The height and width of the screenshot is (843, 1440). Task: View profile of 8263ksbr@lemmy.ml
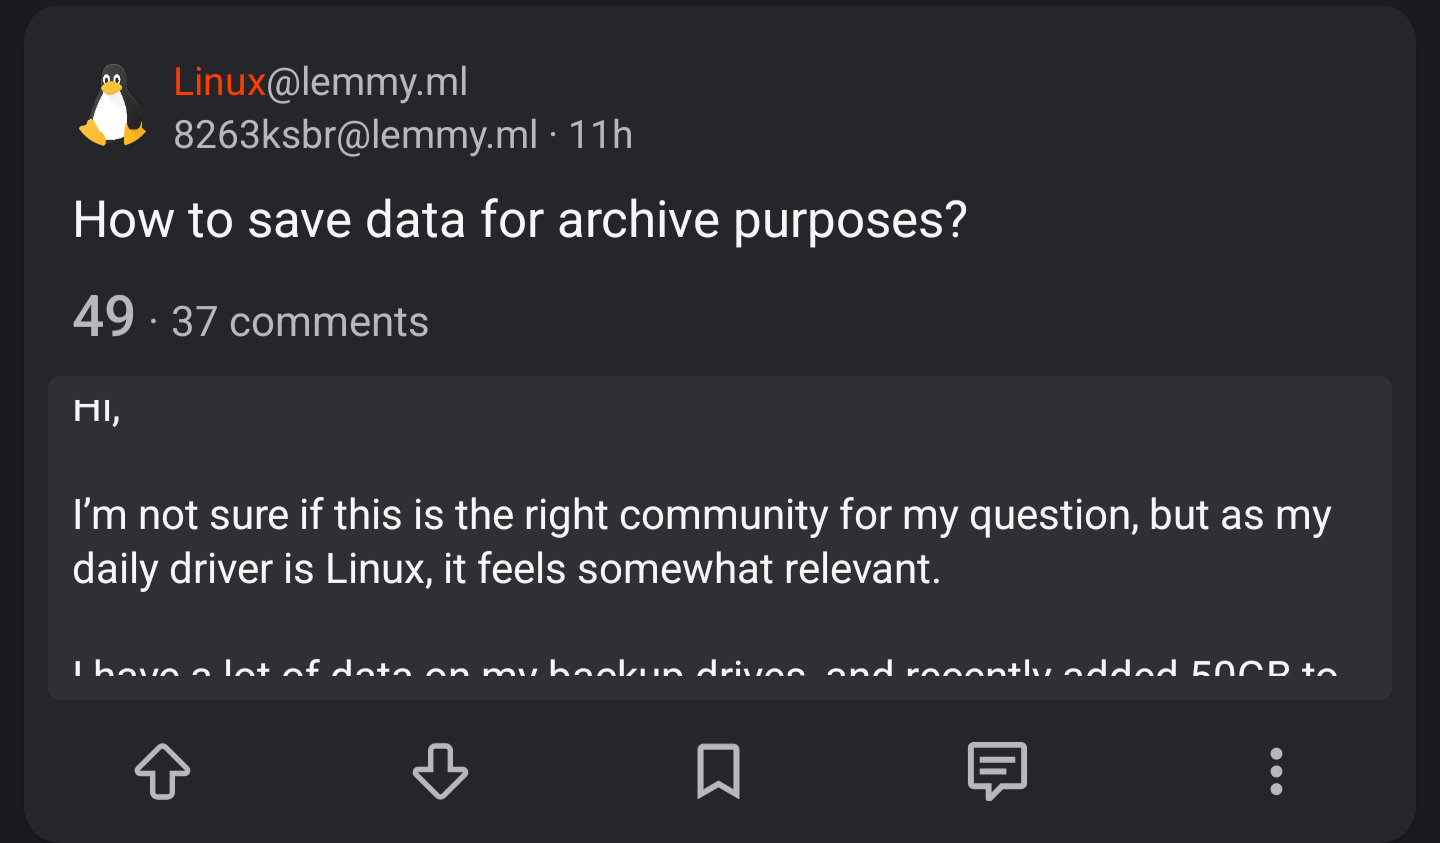(x=355, y=135)
